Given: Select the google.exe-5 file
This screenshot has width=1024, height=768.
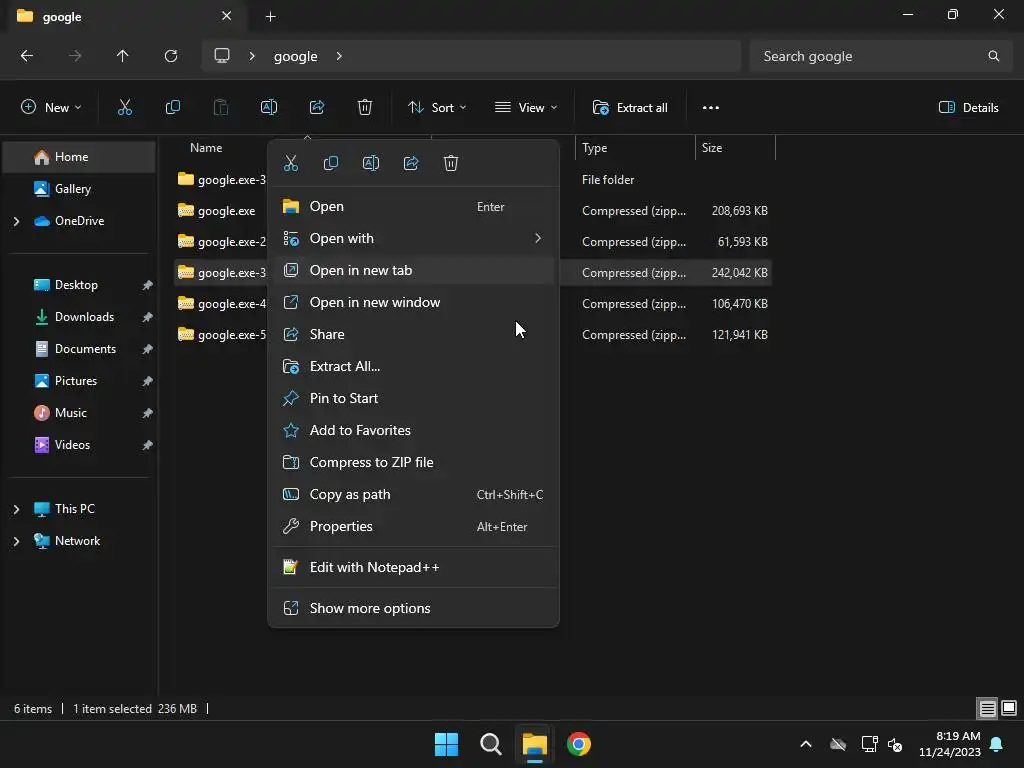Looking at the screenshot, I should click(222, 335).
